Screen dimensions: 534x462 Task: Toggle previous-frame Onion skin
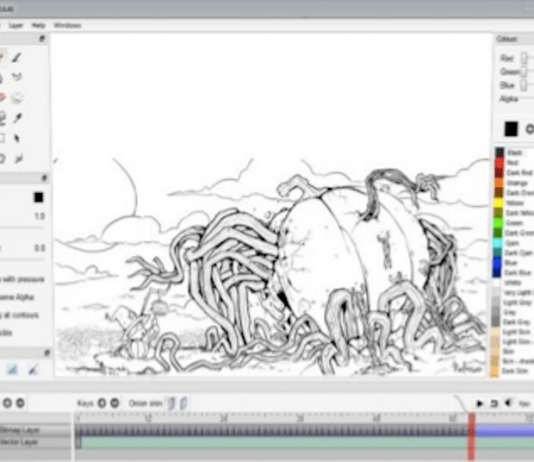pos(171,403)
